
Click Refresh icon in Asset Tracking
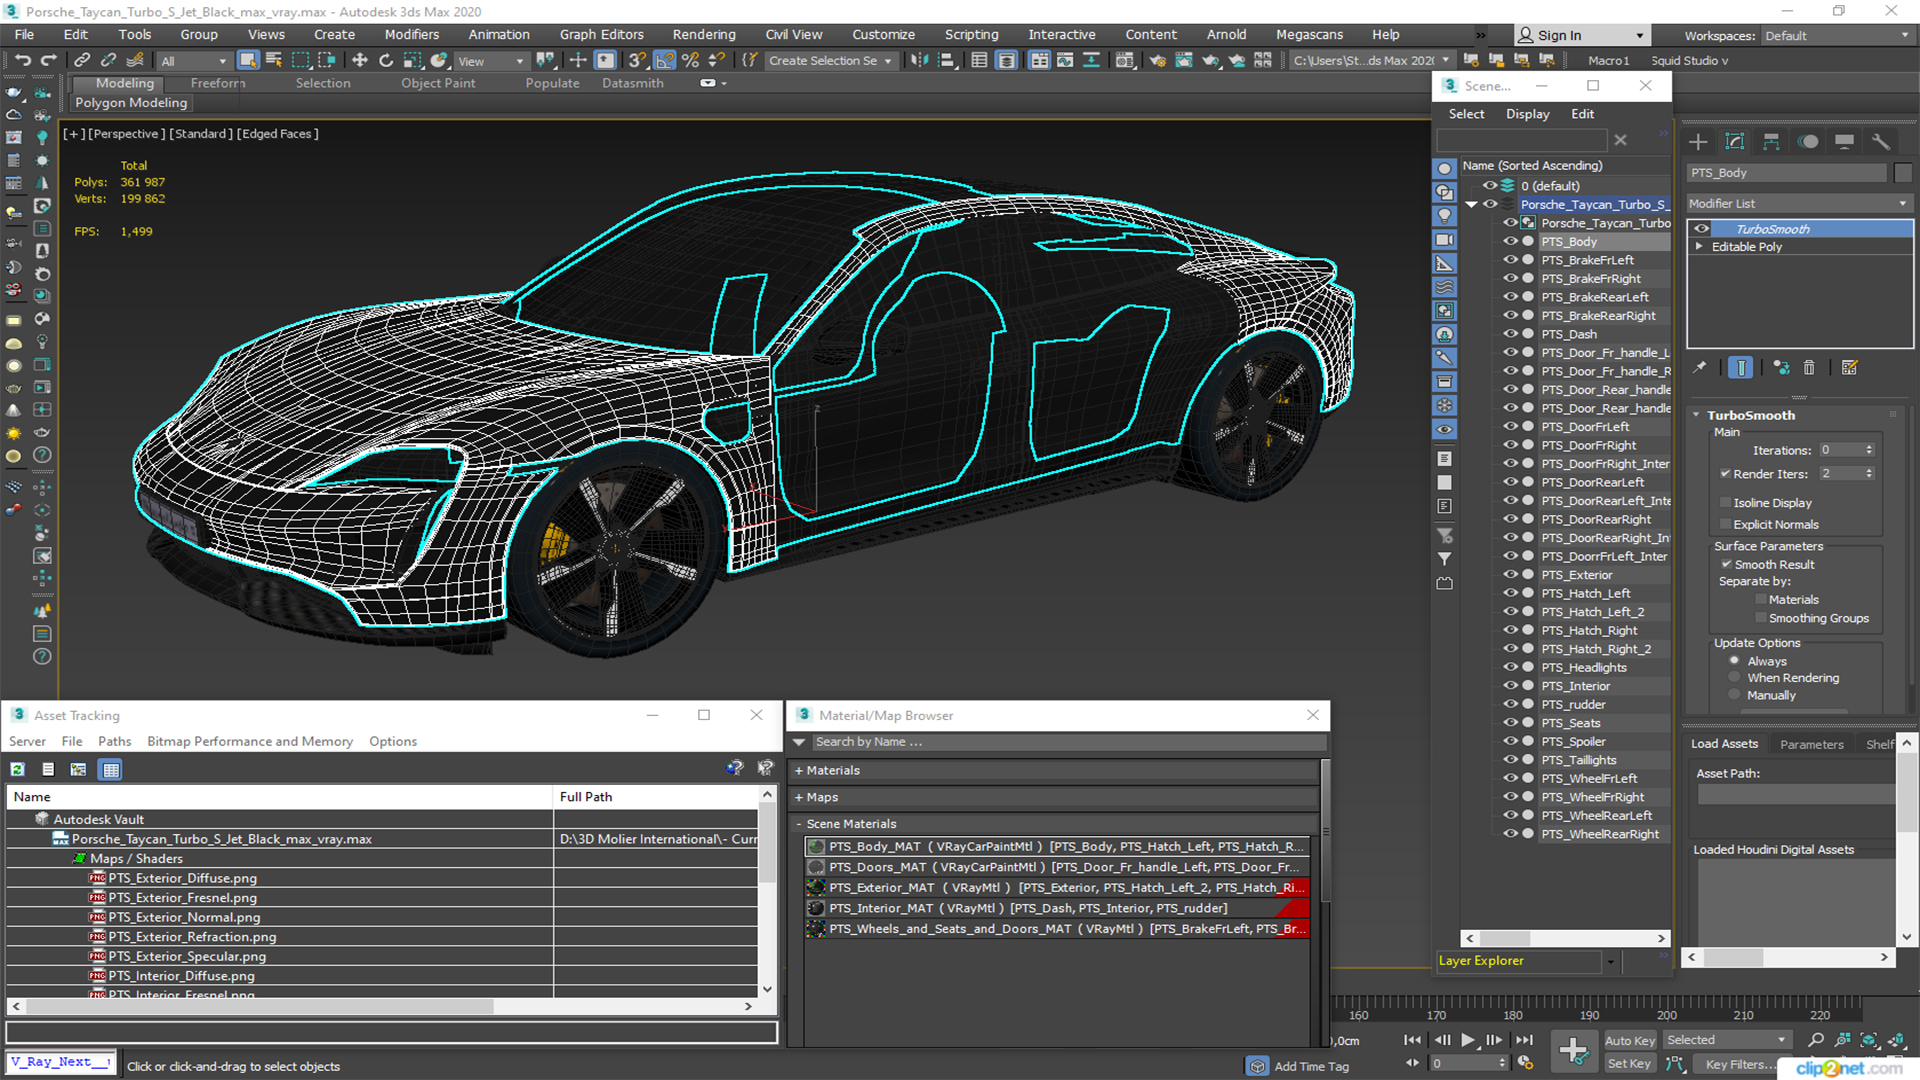point(17,769)
